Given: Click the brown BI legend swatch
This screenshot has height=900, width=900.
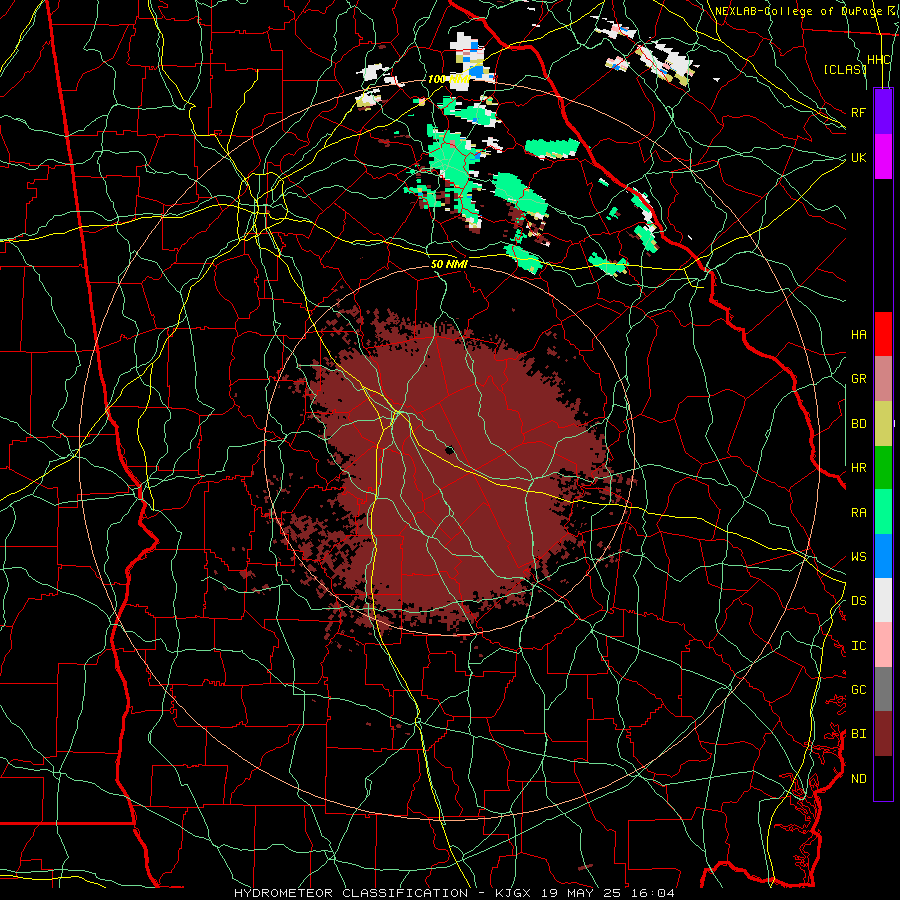Looking at the screenshot, I should (883, 734).
